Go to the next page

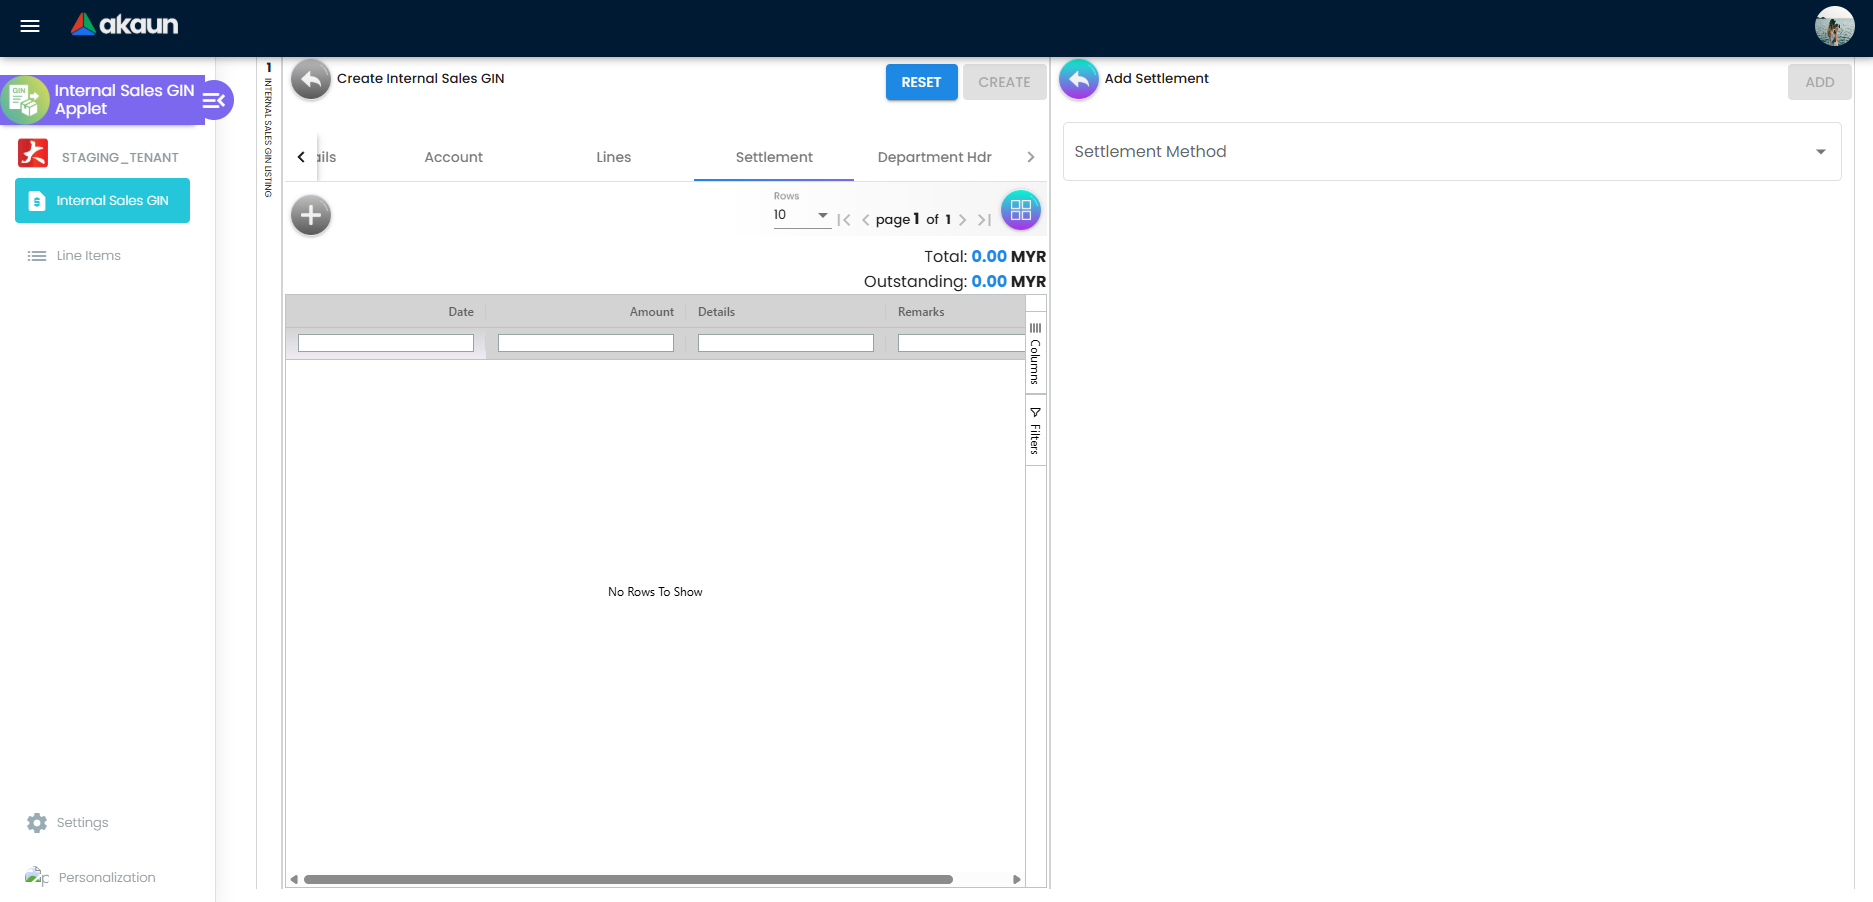point(962,220)
